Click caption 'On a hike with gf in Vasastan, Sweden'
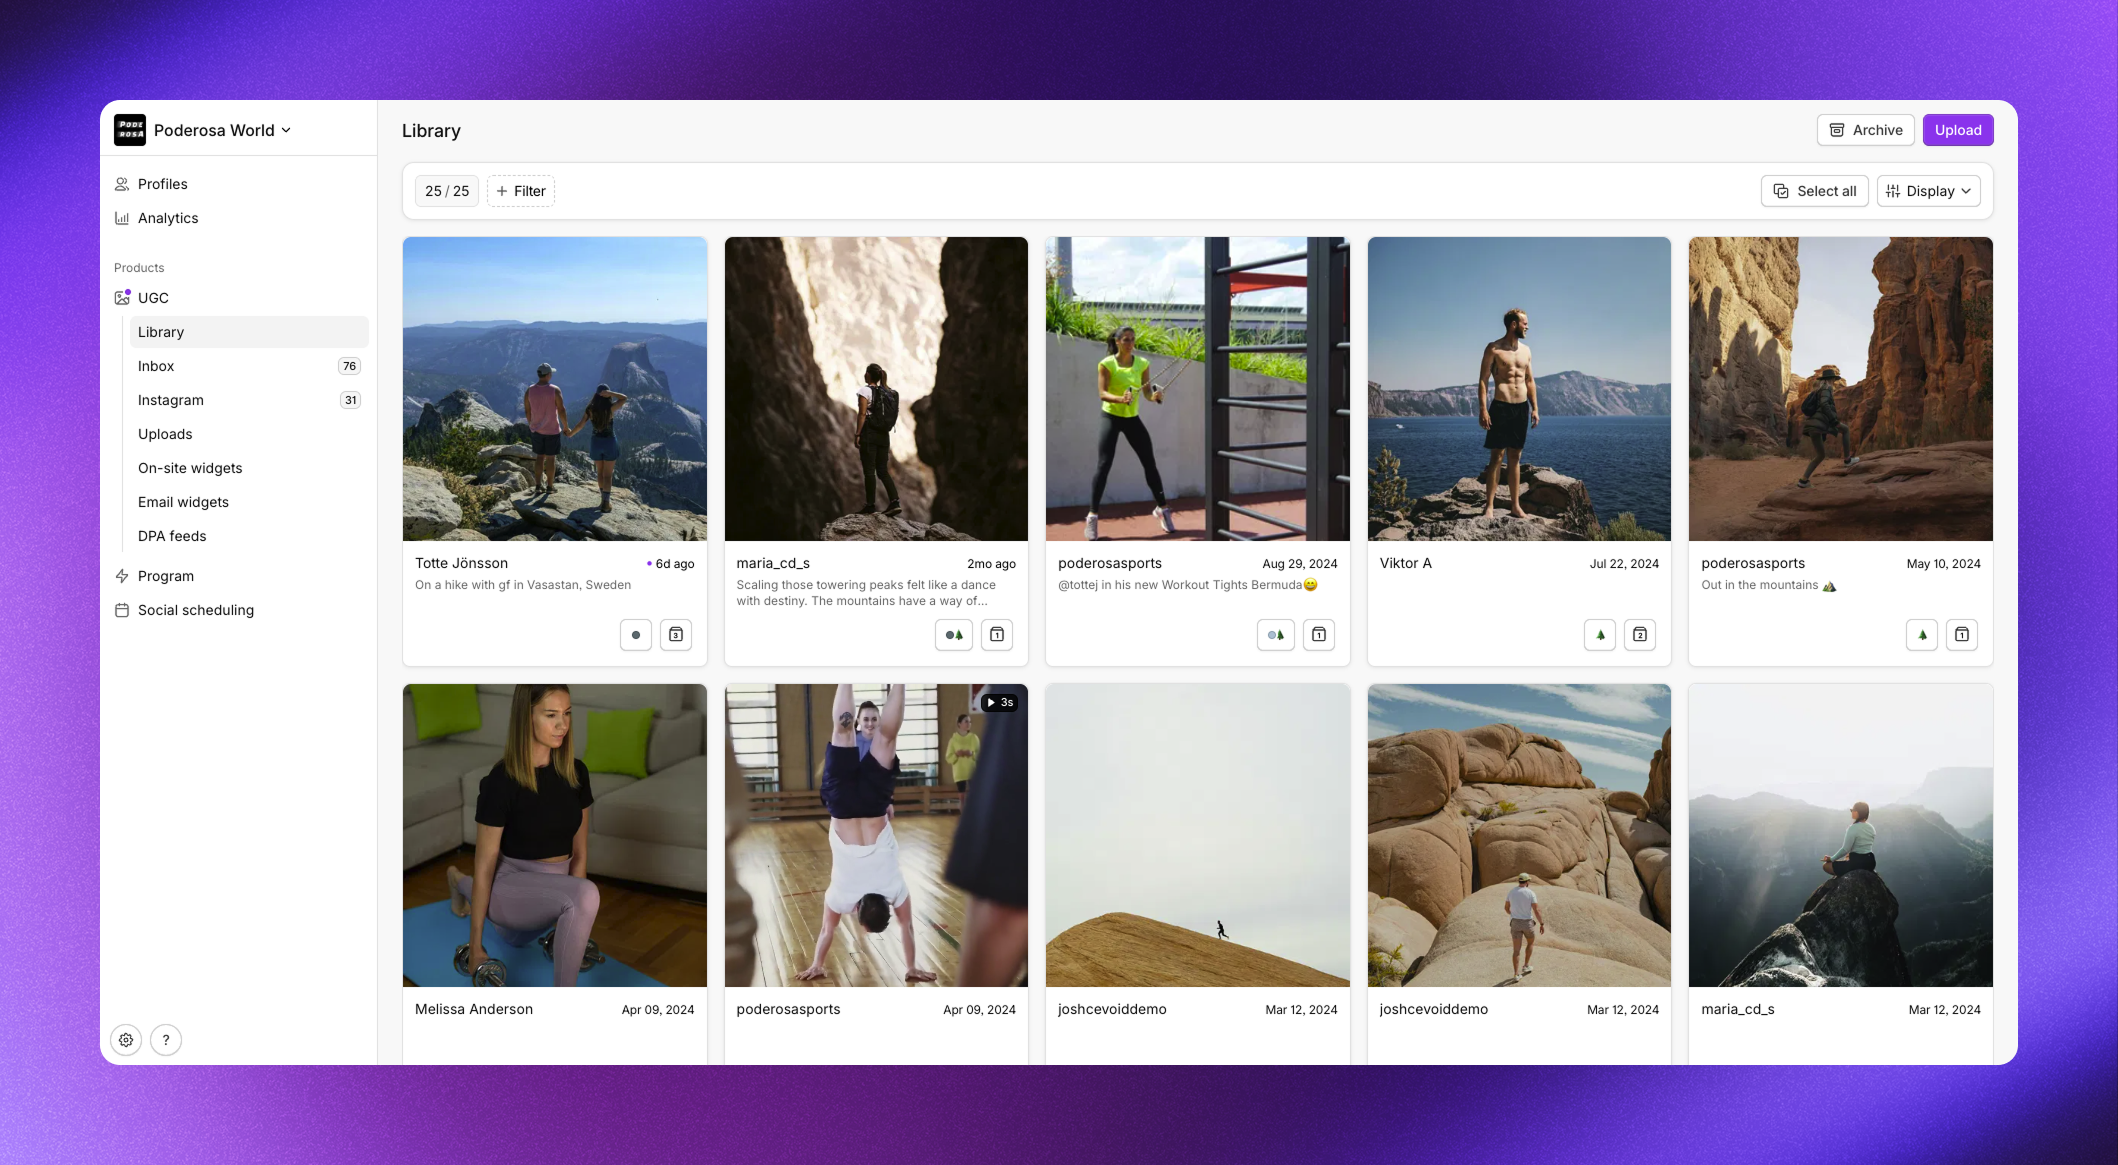This screenshot has width=2118, height=1165. [523, 585]
